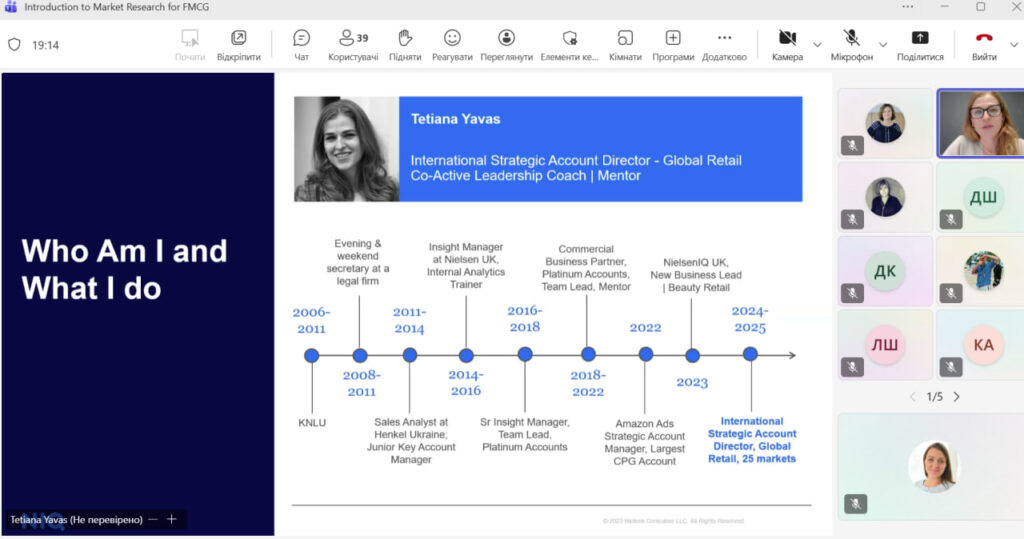Open the dropdown arrow next to Вийти
This screenshot has height=539, width=1024.
pos(1015,44)
